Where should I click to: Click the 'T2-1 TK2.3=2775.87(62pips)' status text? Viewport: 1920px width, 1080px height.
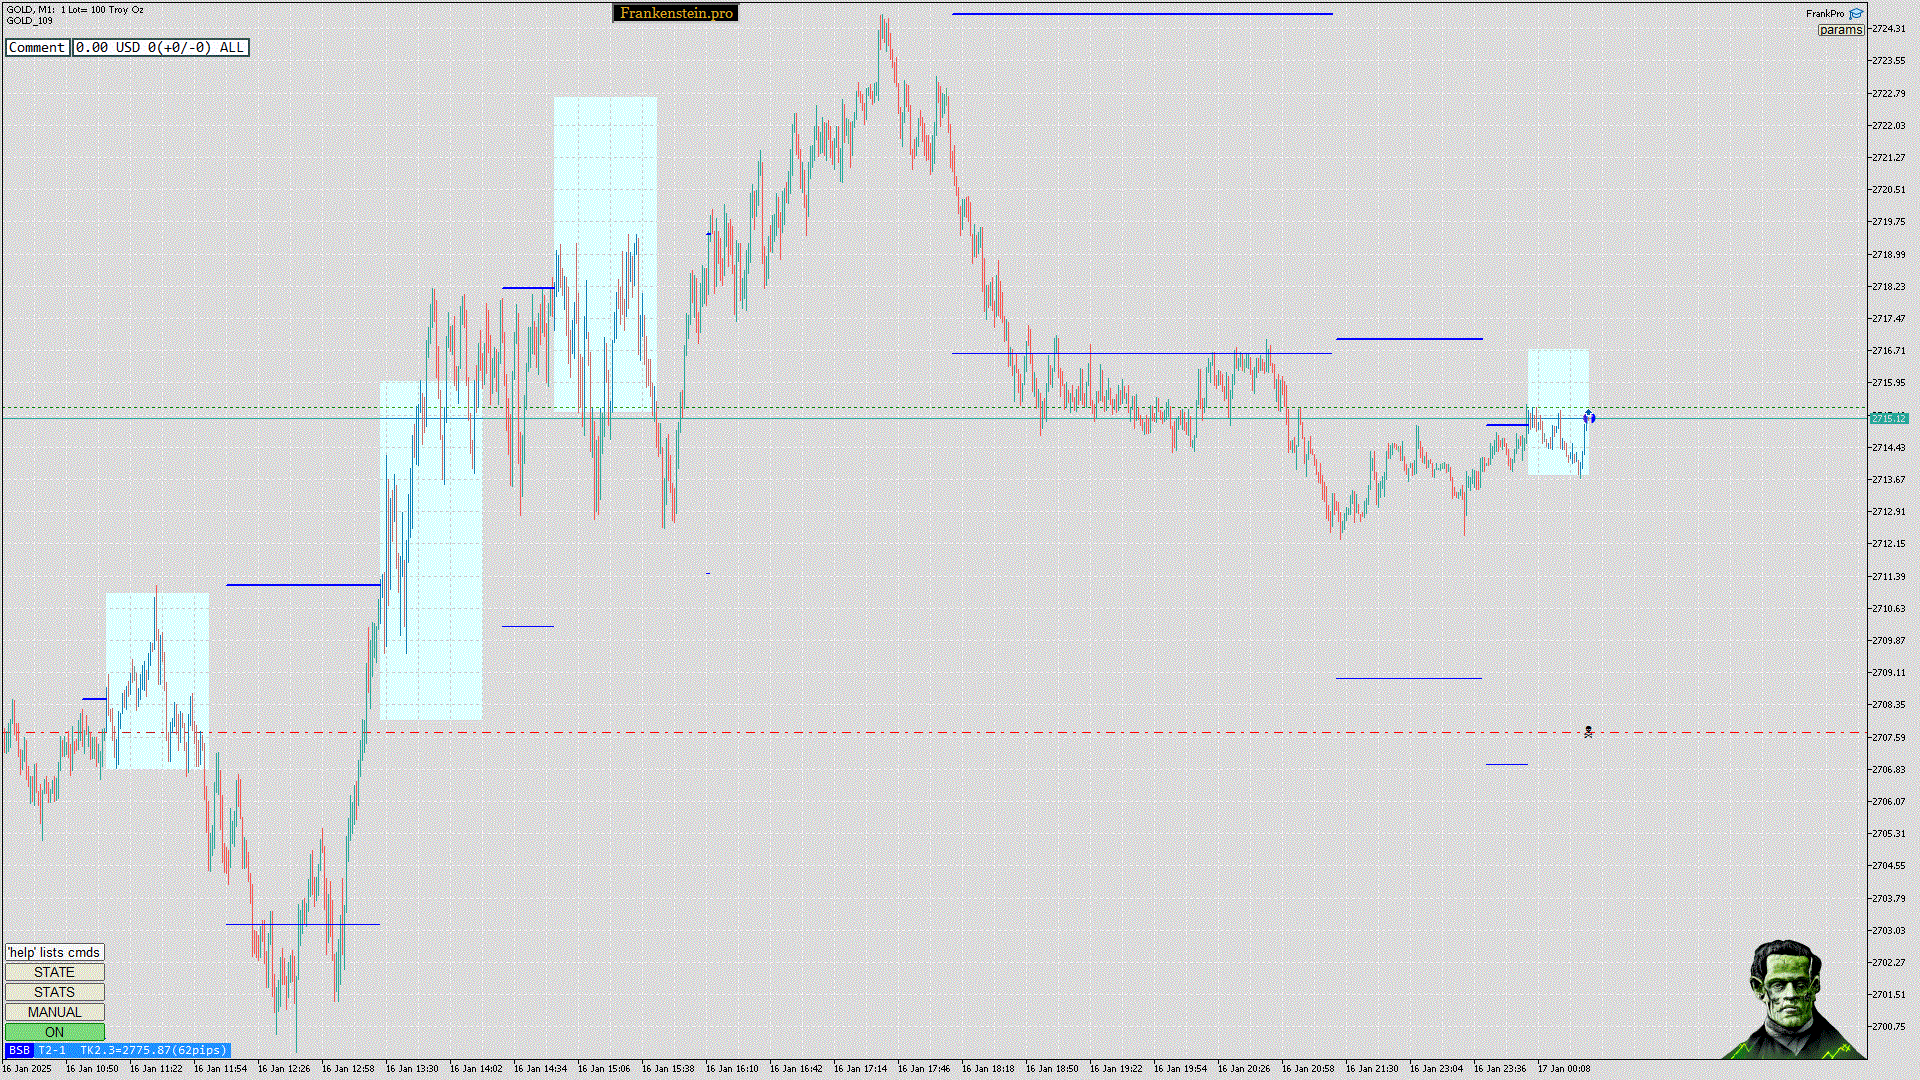point(133,1050)
